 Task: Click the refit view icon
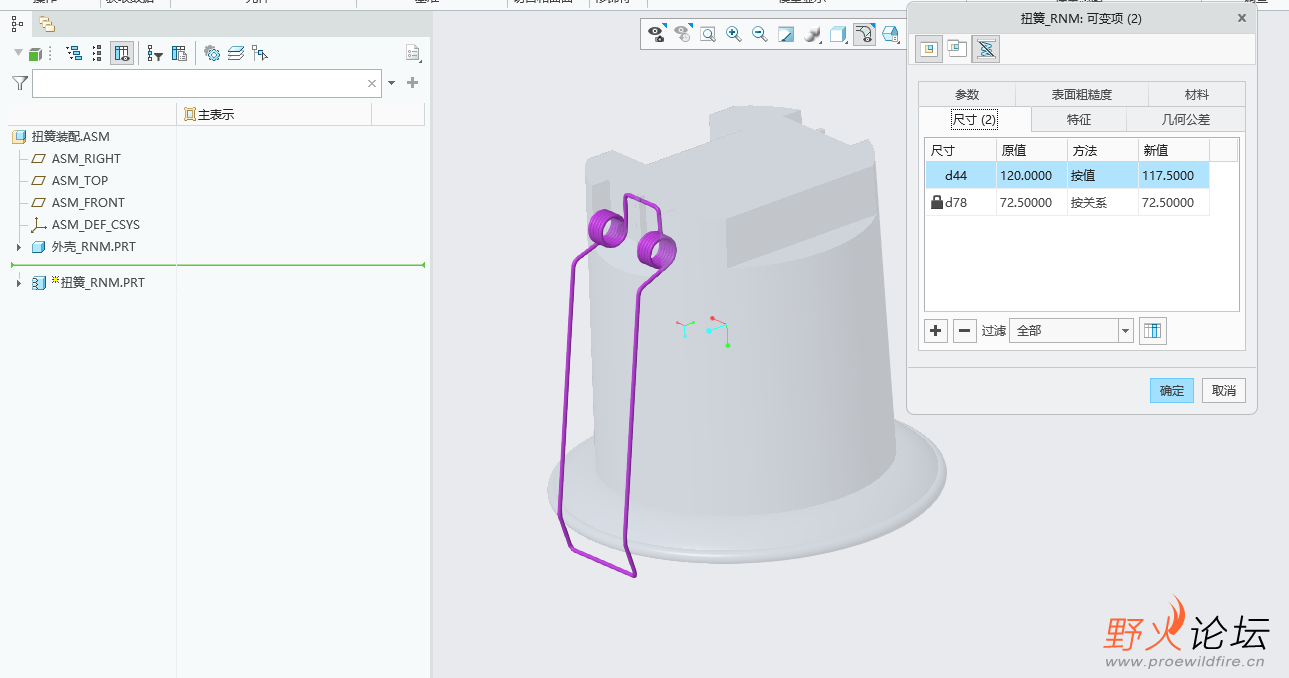[707, 34]
